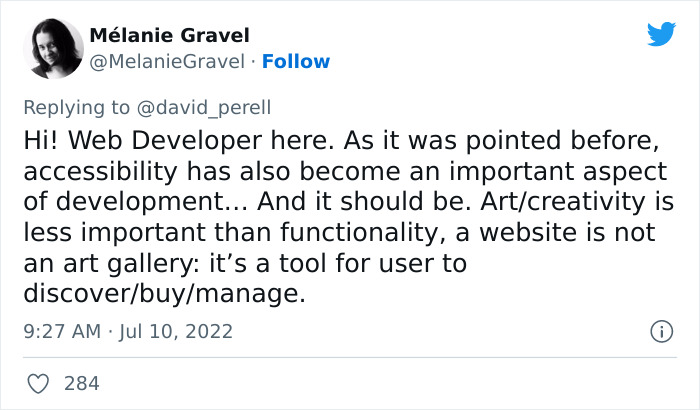Open Mélanie Gravel's profile picture
700x410 pixels.
click(x=52, y=49)
